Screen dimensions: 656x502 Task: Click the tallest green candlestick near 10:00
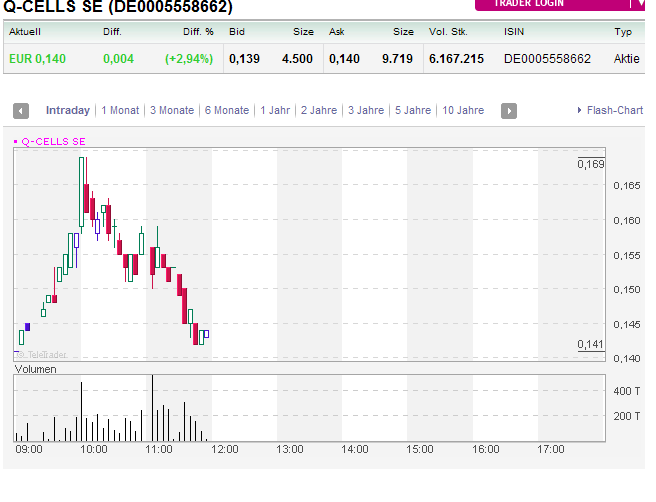[x=82, y=192]
